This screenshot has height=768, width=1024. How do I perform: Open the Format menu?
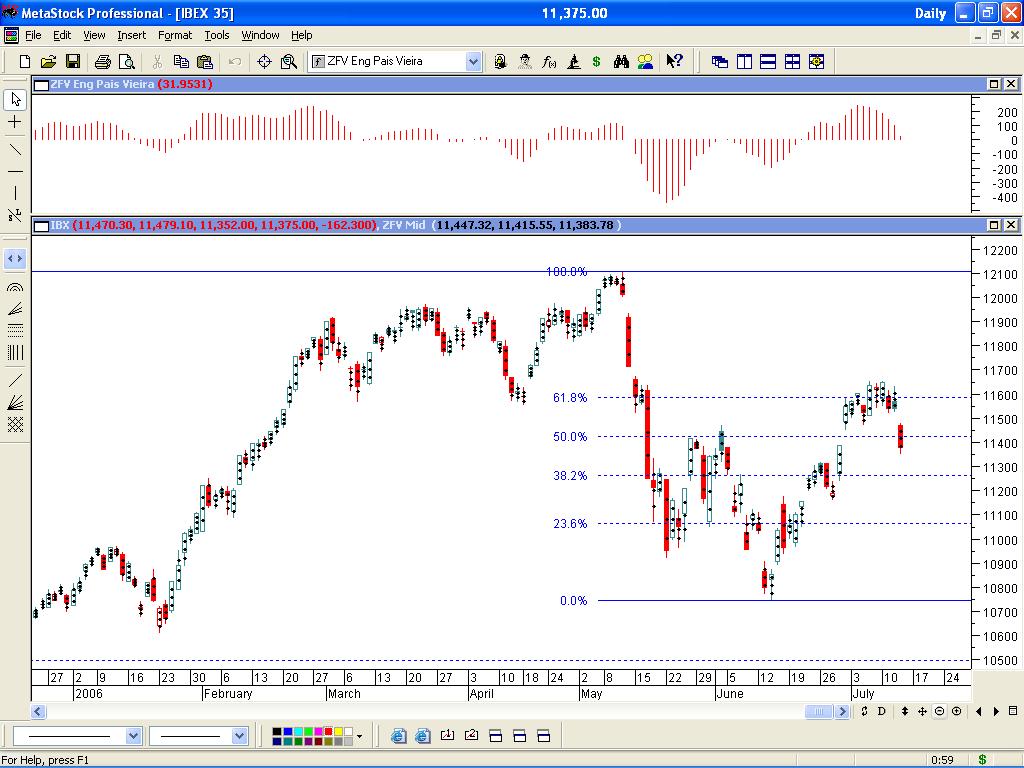tap(175, 35)
